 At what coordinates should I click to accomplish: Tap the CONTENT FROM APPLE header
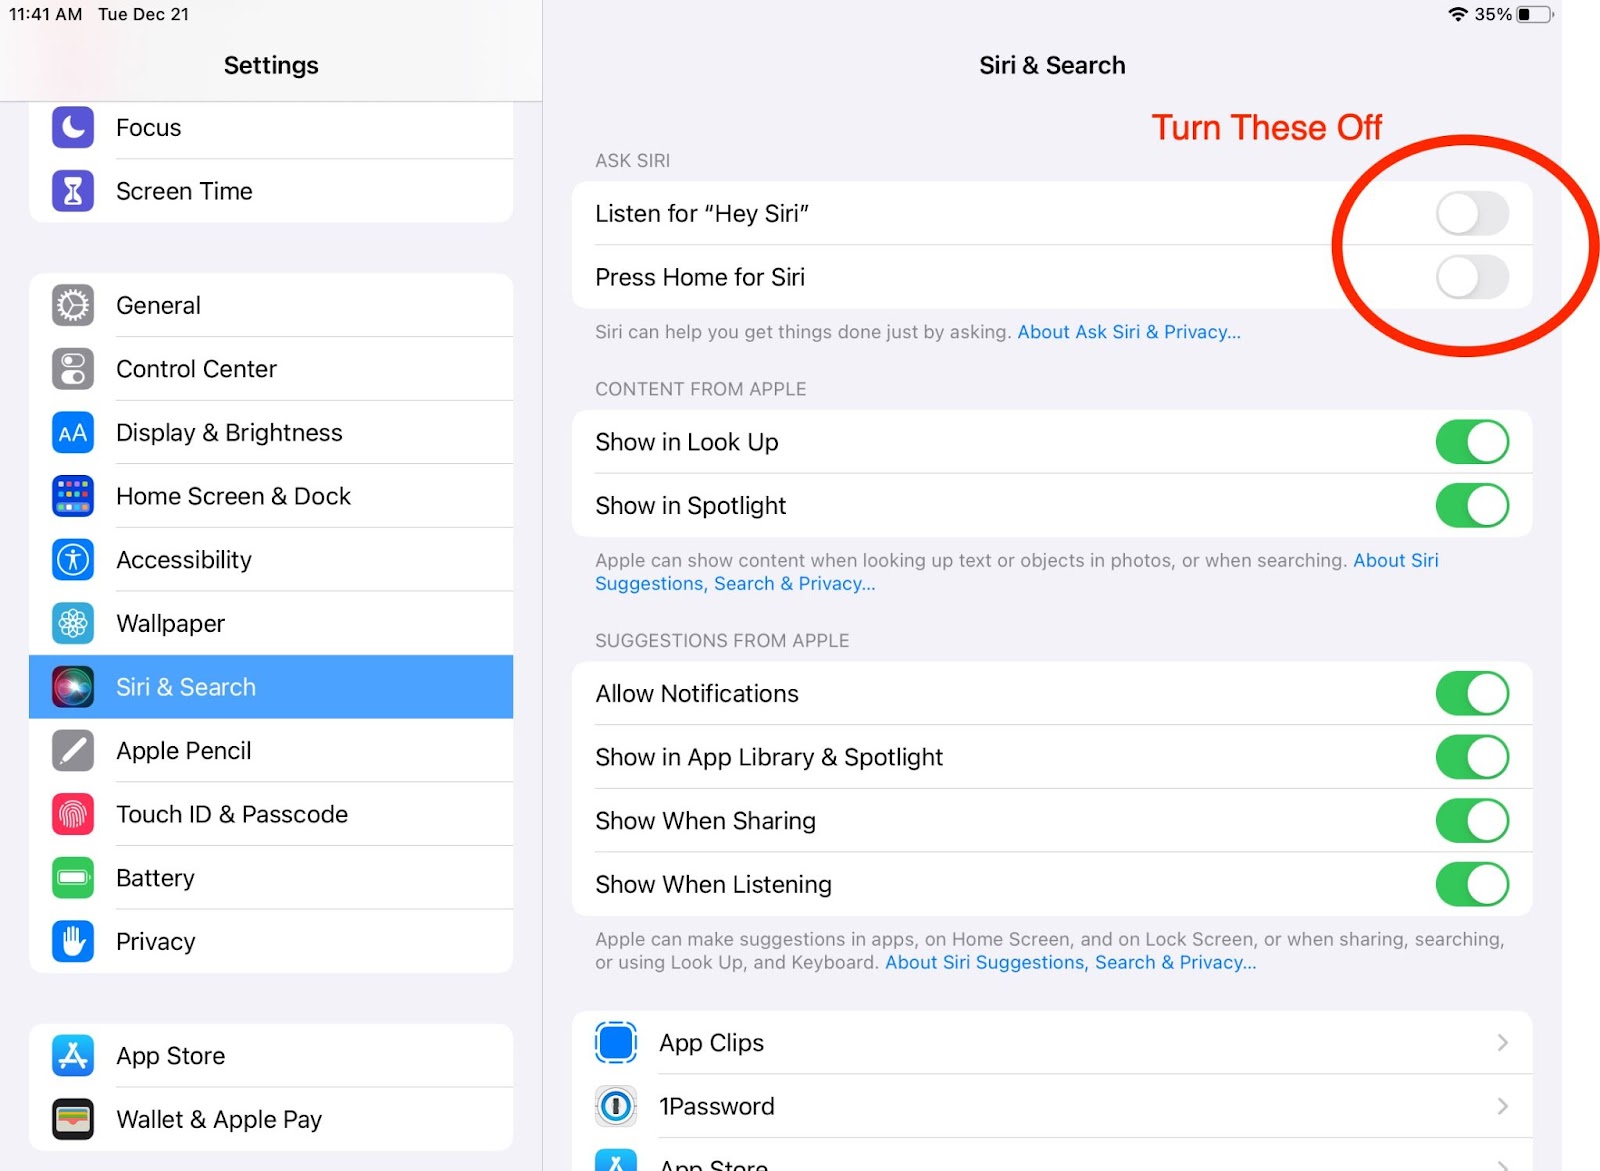click(x=701, y=389)
